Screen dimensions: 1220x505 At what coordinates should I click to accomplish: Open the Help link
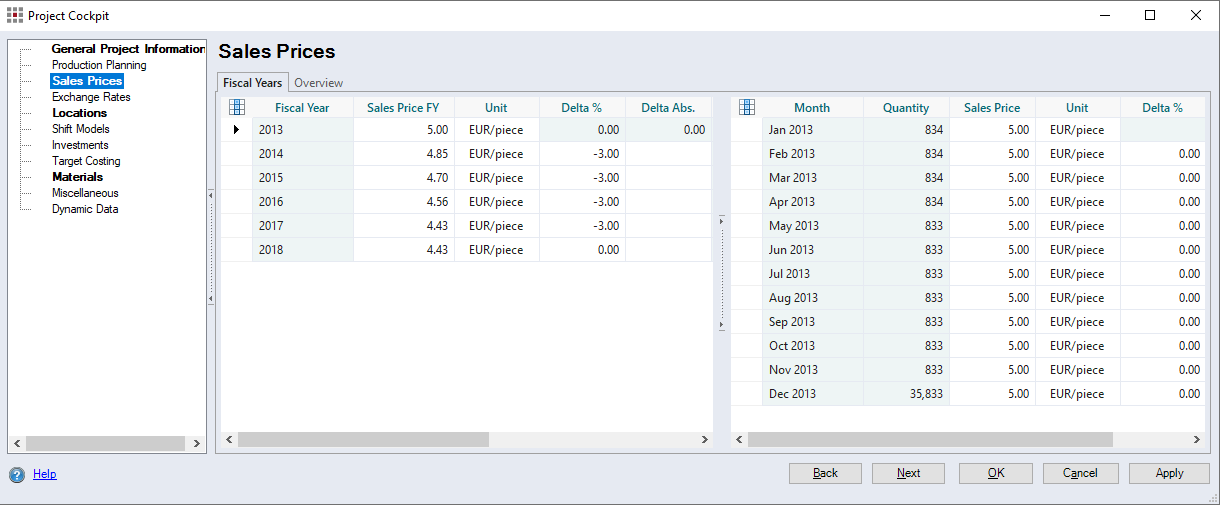click(45, 474)
